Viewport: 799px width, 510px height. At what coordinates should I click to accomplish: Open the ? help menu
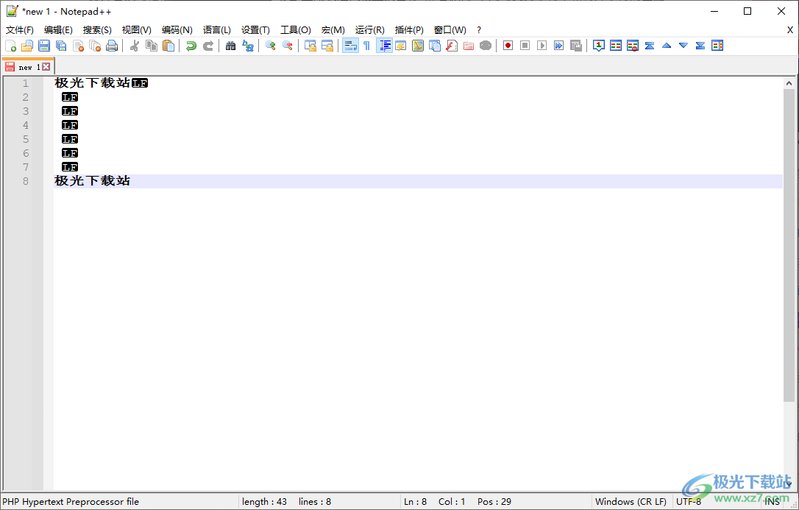[x=478, y=30]
